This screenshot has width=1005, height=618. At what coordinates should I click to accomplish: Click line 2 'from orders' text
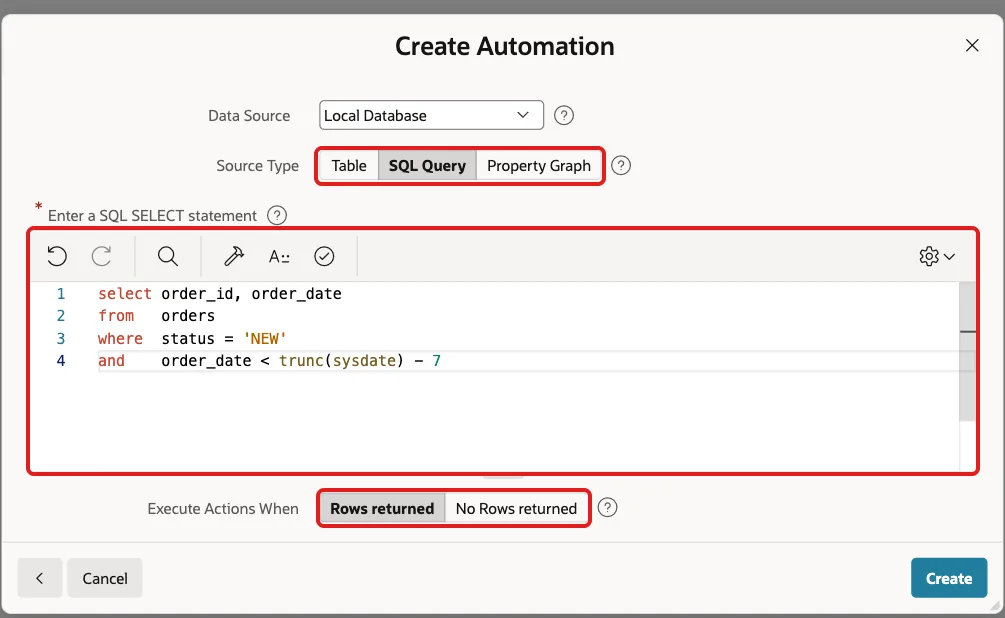click(156, 316)
